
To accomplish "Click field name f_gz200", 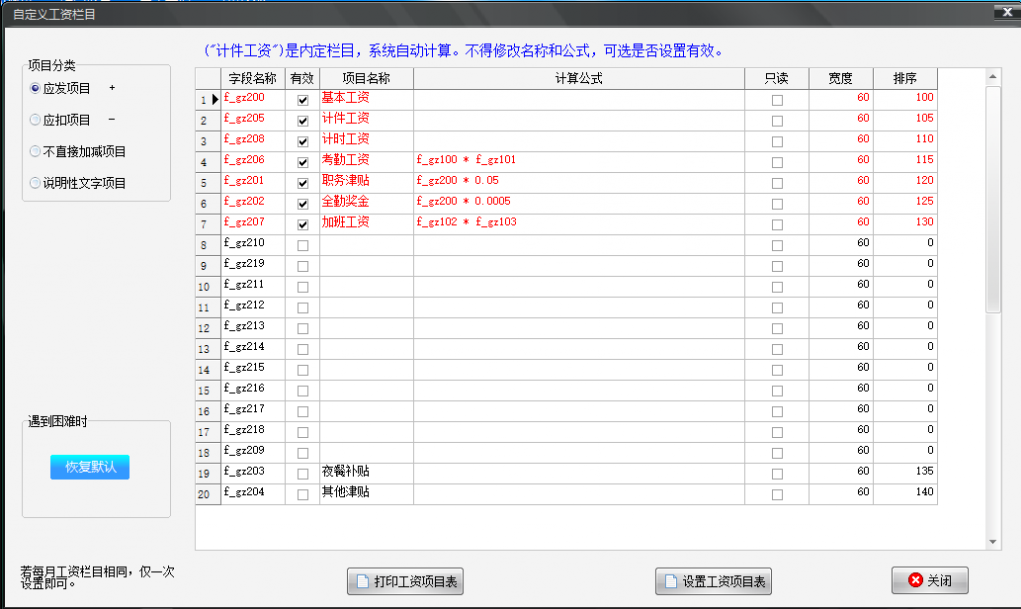I will (244, 97).
